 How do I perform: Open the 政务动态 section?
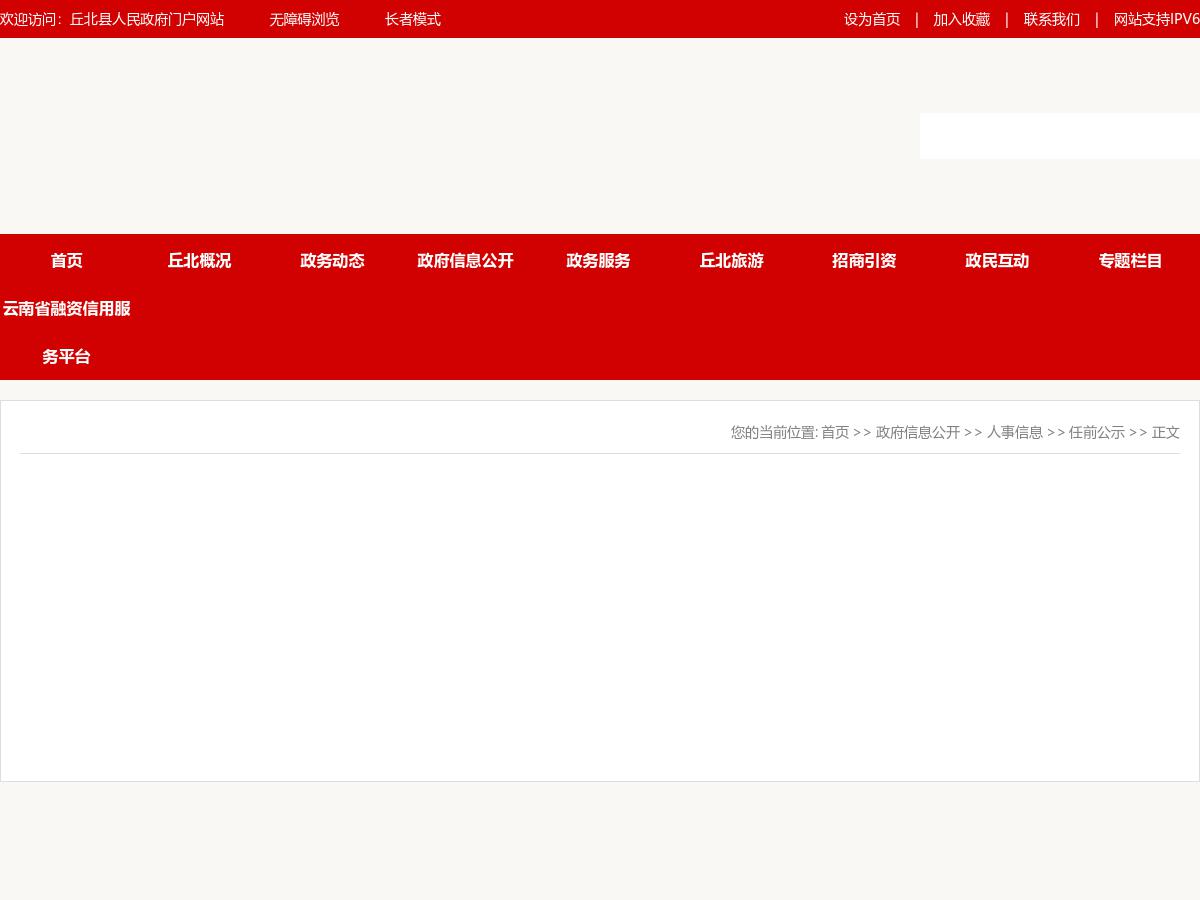coord(332,260)
